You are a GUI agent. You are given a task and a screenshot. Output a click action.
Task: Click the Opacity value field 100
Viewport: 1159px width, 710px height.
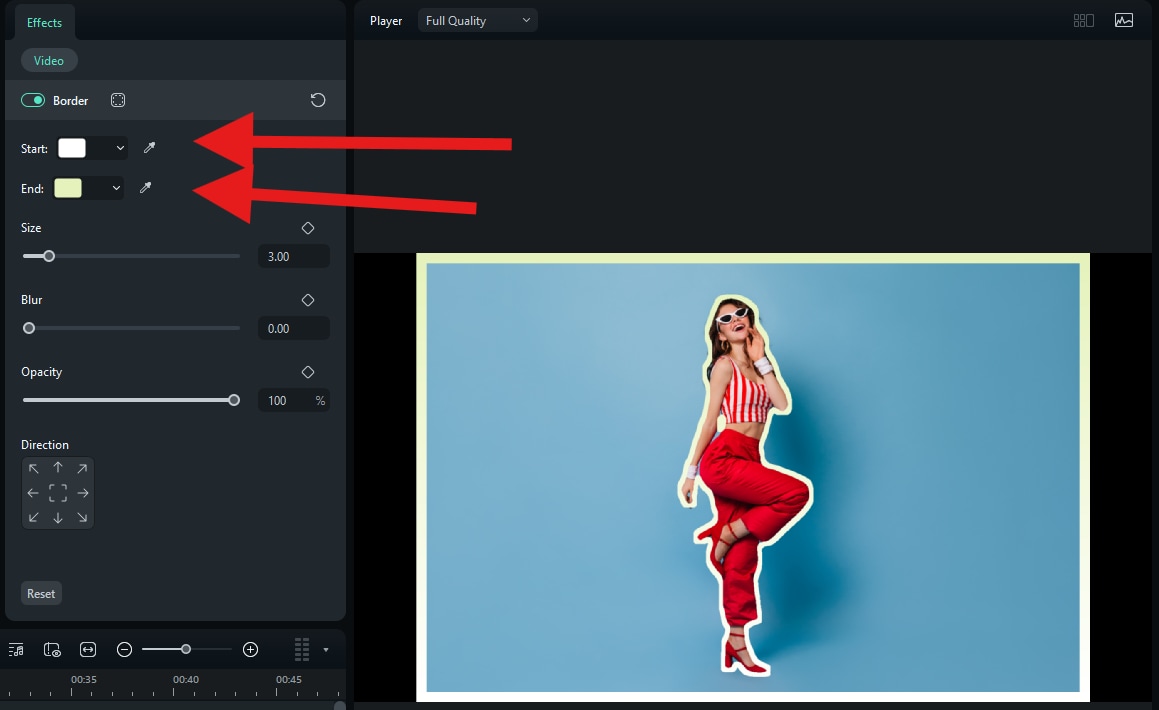[293, 400]
